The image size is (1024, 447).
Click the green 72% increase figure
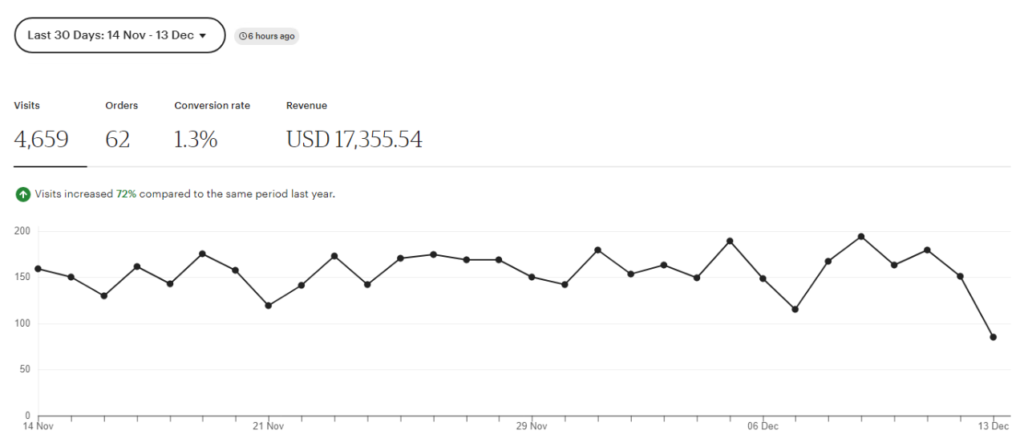126,194
